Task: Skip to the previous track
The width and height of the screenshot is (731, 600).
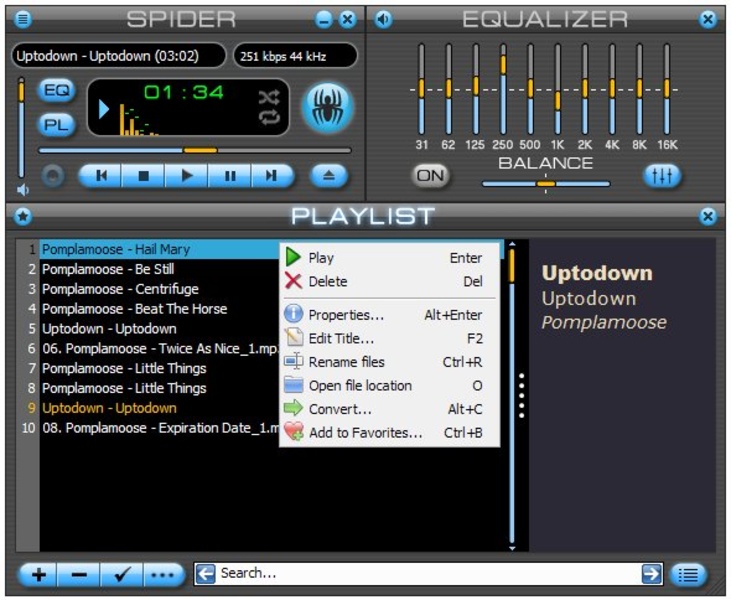Action: click(x=101, y=176)
